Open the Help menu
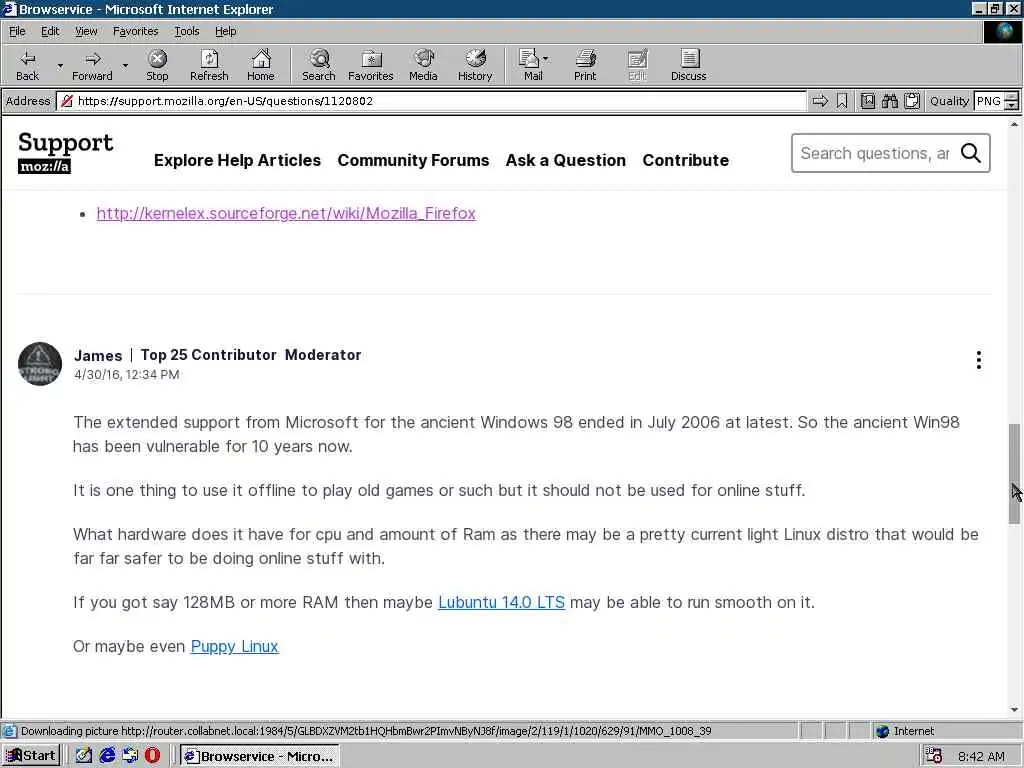Viewport: 1024px width, 768px height. [x=225, y=31]
